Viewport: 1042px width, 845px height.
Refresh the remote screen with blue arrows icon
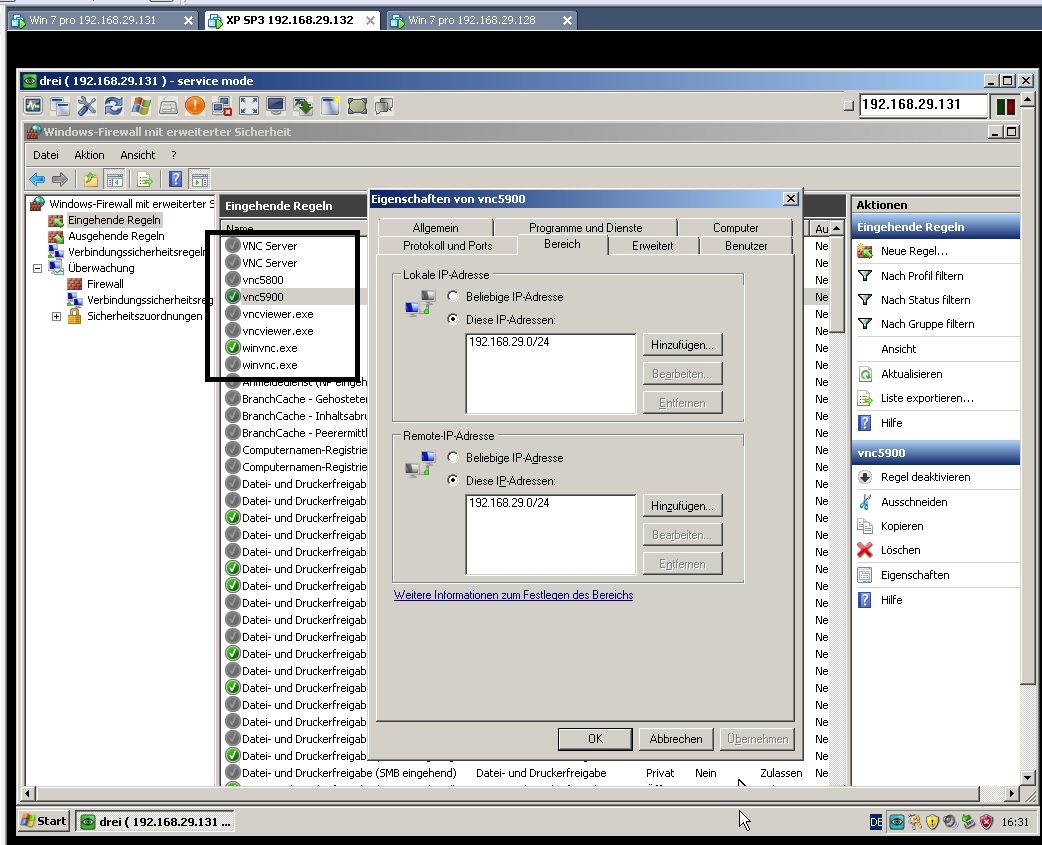pos(114,106)
